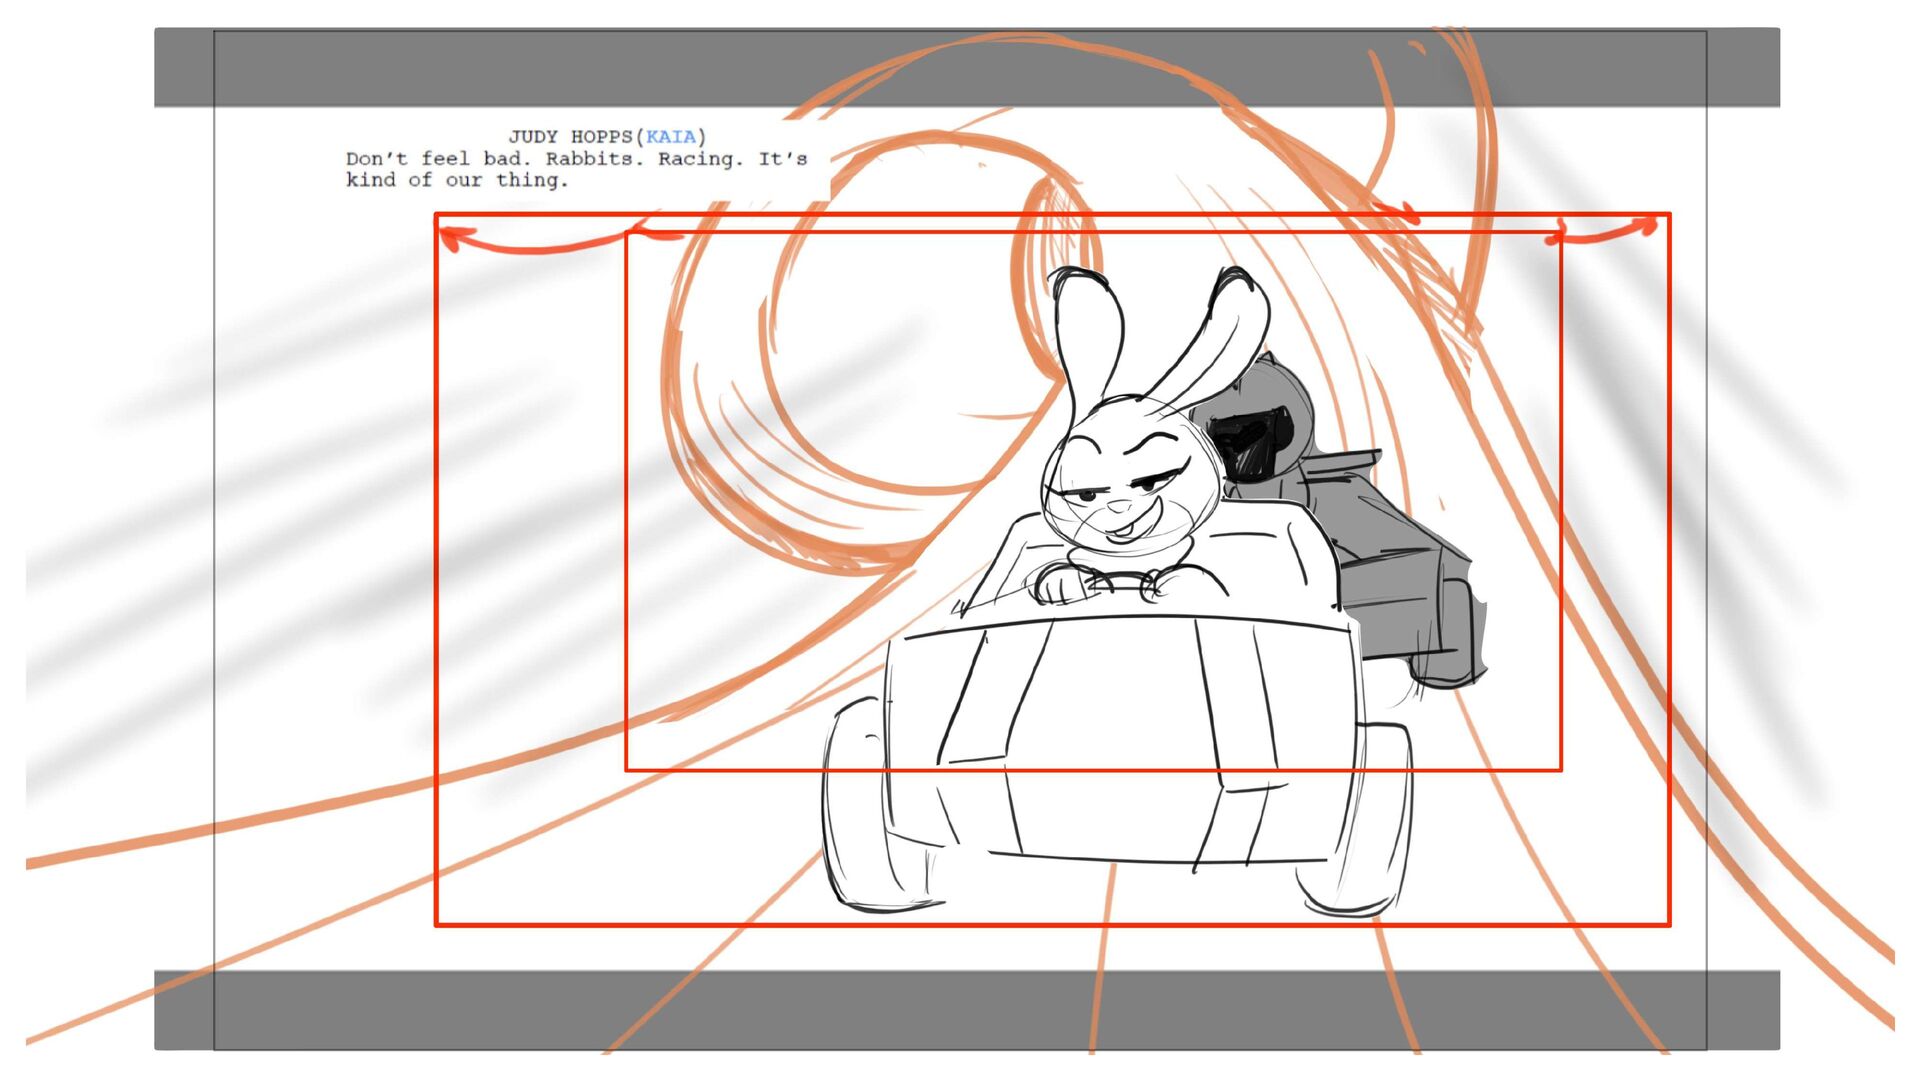Select the JUDY HOPPS character heading
Viewport: 1920px width, 1081px height.
[x=570, y=137]
